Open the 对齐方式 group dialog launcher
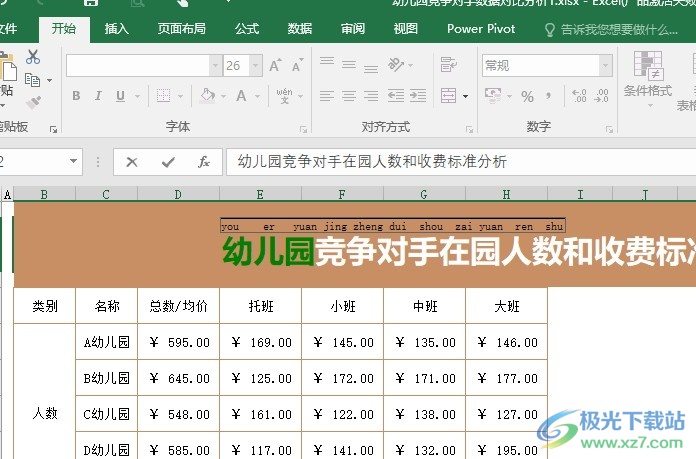The height and width of the screenshot is (459, 696). coord(469,129)
